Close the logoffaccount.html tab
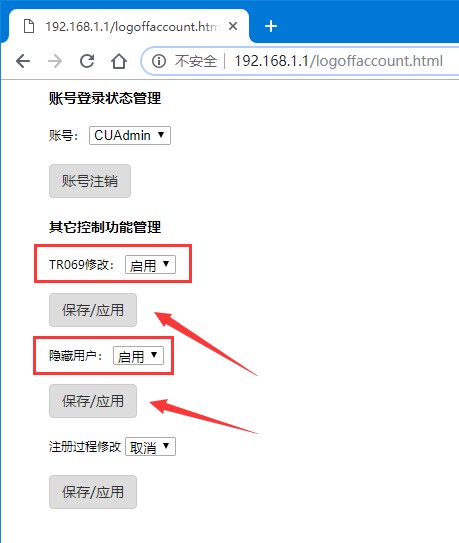Image resolution: width=459 pixels, height=543 pixels. (x=233, y=26)
